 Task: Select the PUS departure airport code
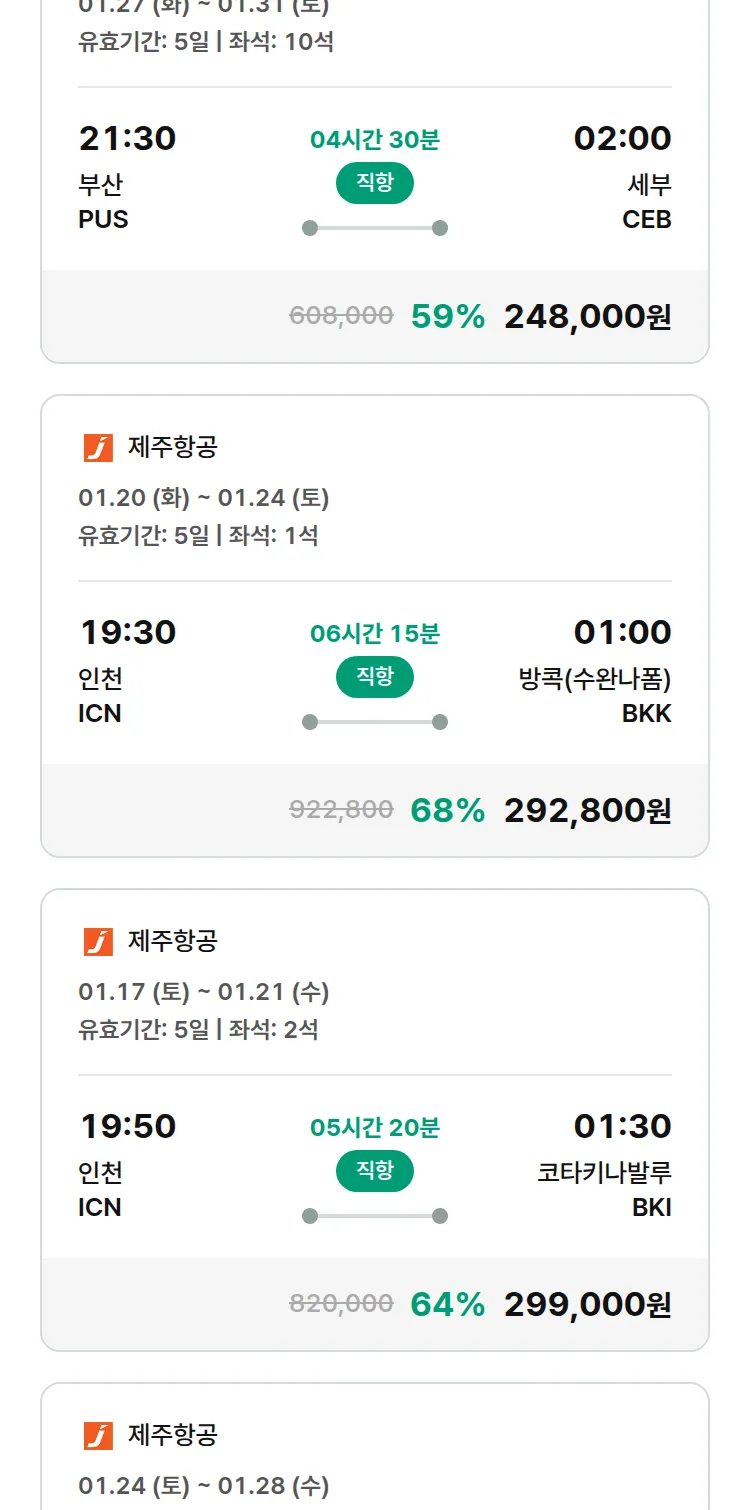tap(104, 220)
